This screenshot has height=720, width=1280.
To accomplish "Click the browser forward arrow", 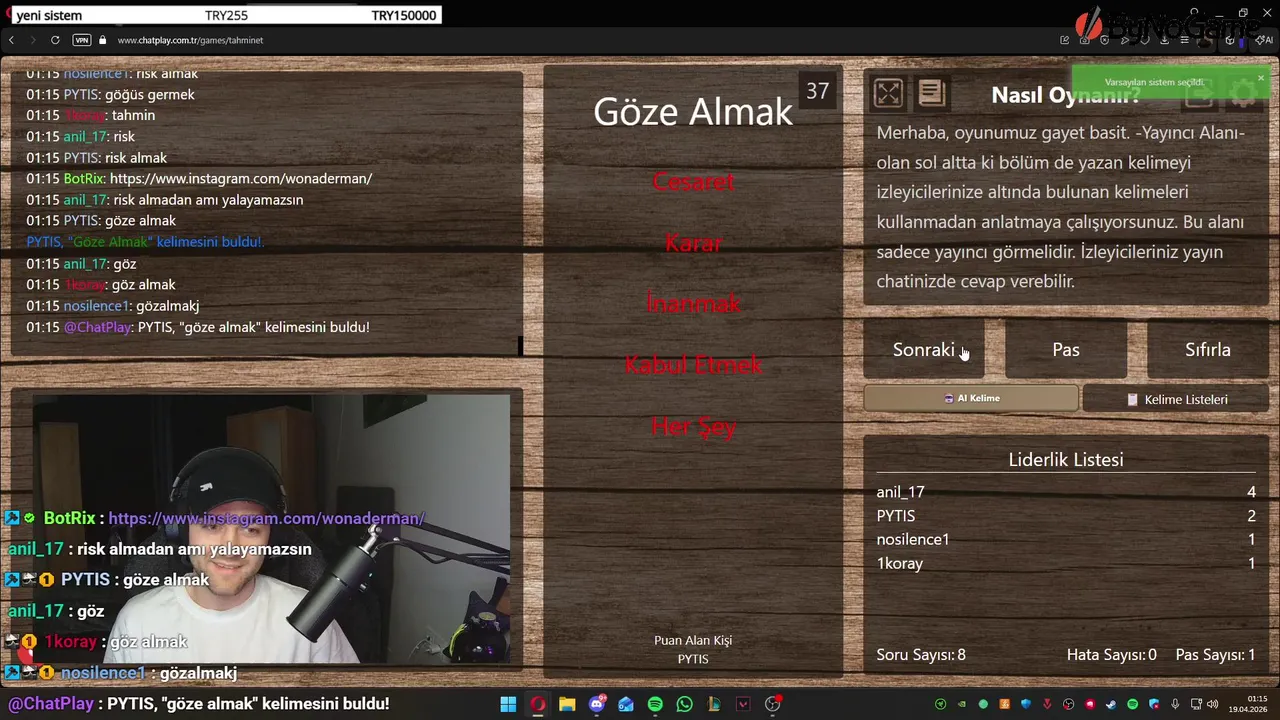I will (32, 40).
